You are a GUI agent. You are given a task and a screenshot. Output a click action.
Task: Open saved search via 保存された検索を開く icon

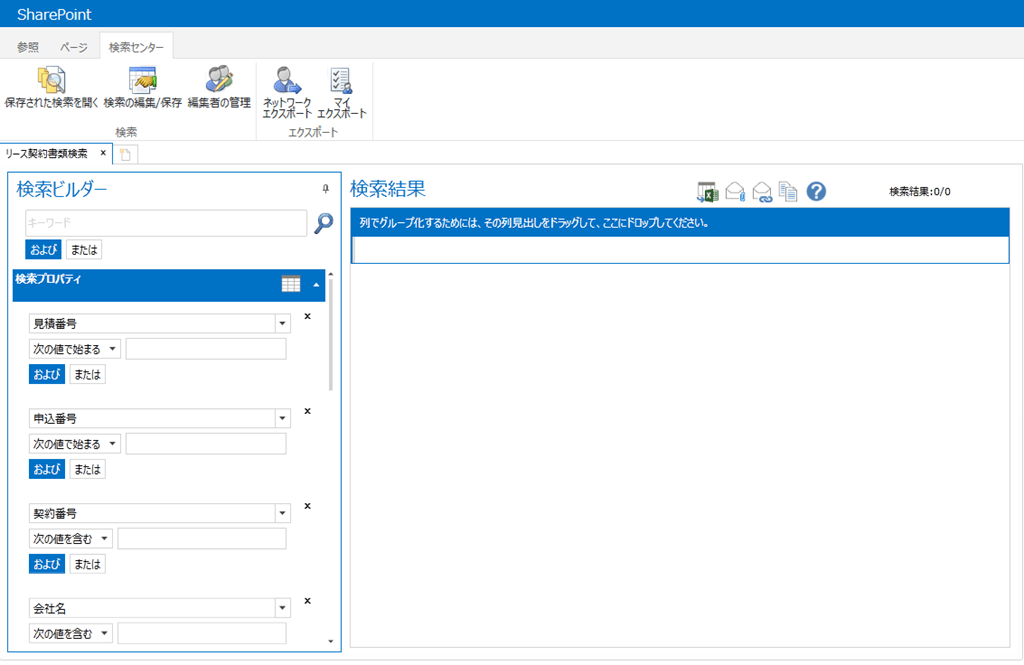tap(51, 80)
